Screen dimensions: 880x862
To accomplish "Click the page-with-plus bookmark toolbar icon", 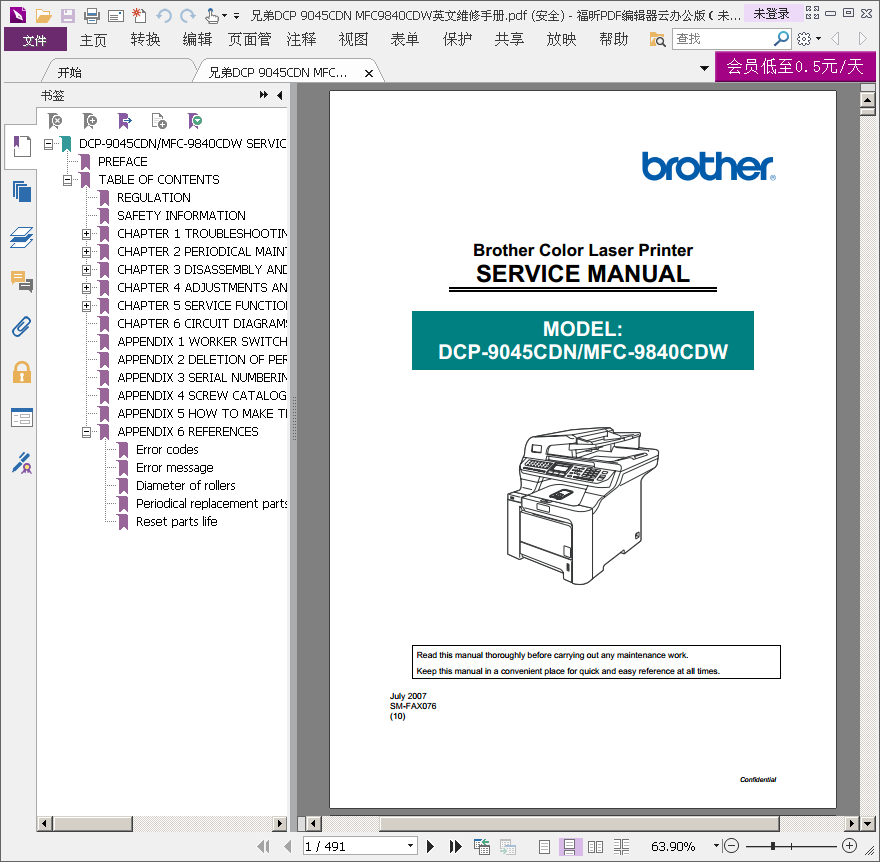I will [x=159, y=121].
